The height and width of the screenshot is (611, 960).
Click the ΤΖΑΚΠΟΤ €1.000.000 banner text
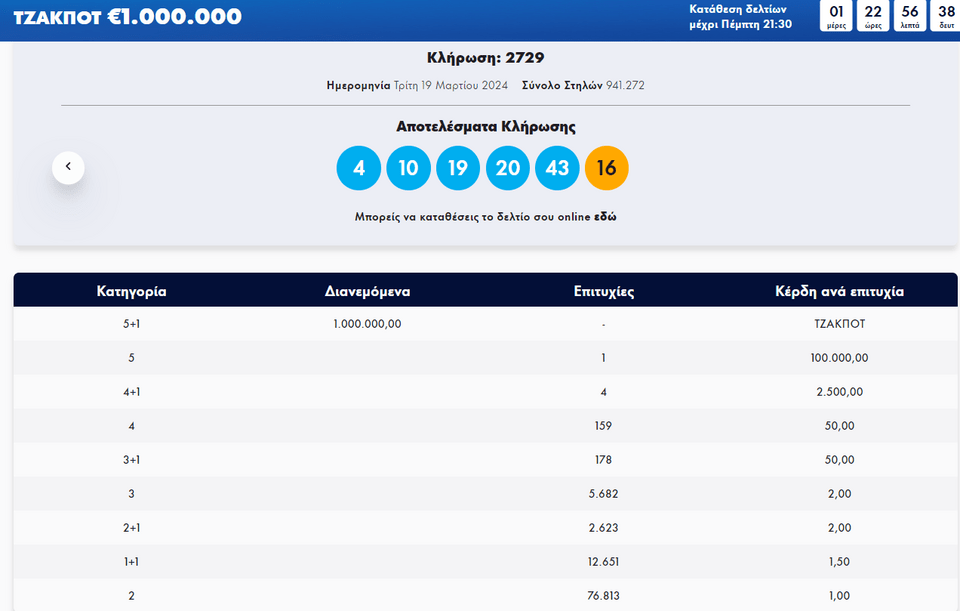pyautogui.click(x=127, y=17)
